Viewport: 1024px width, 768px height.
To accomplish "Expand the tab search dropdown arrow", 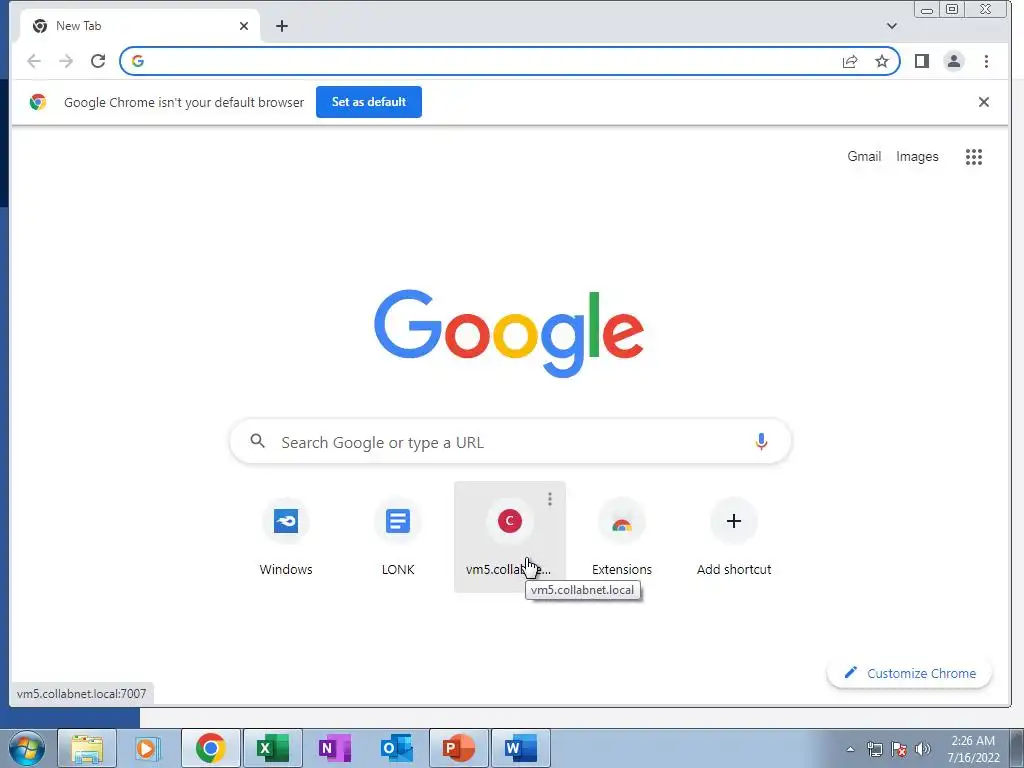I will (x=891, y=26).
